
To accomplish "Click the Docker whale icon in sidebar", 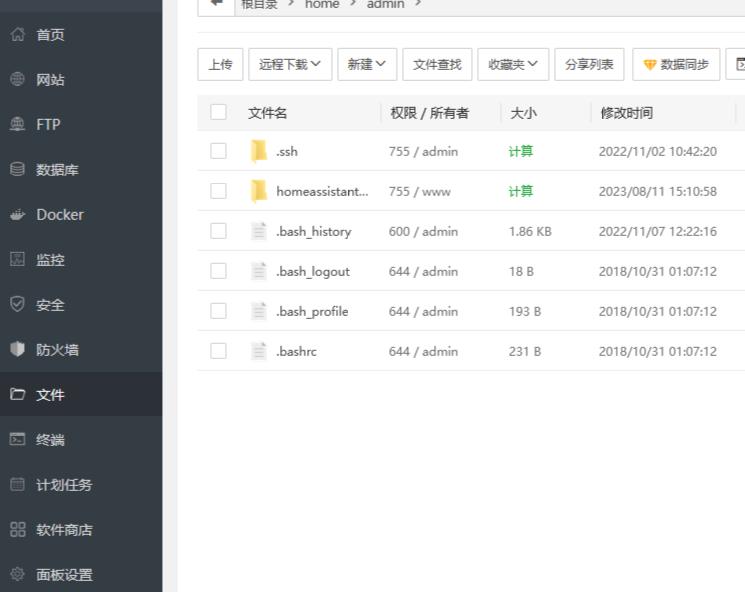I will (x=17, y=215).
